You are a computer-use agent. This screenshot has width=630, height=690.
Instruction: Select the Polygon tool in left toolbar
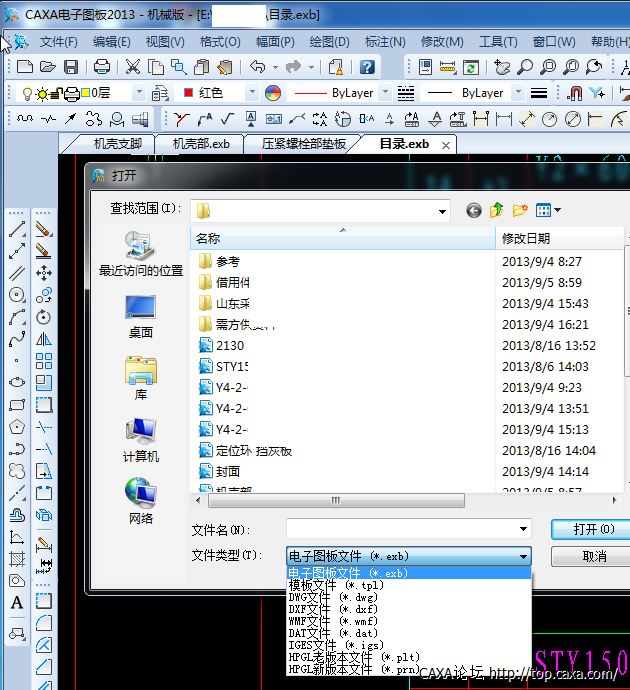[17, 427]
